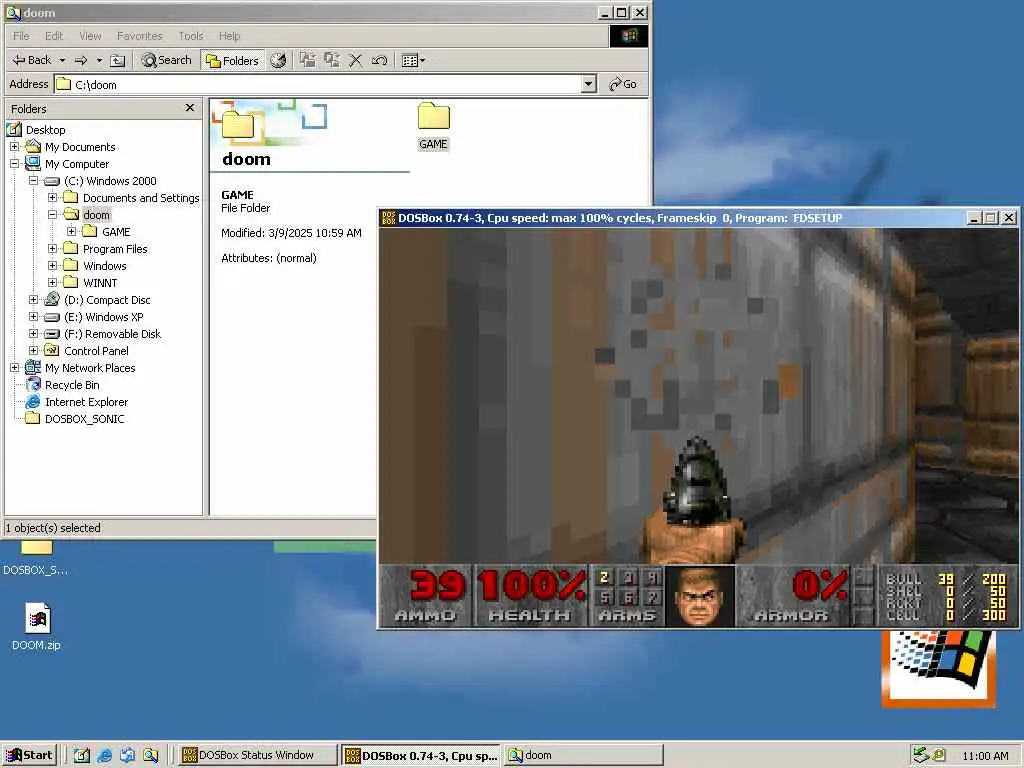Collapse the (C:) Windows 2000 drive node
The height and width of the screenshot is (768, 1024).
[x=33, y=181]
